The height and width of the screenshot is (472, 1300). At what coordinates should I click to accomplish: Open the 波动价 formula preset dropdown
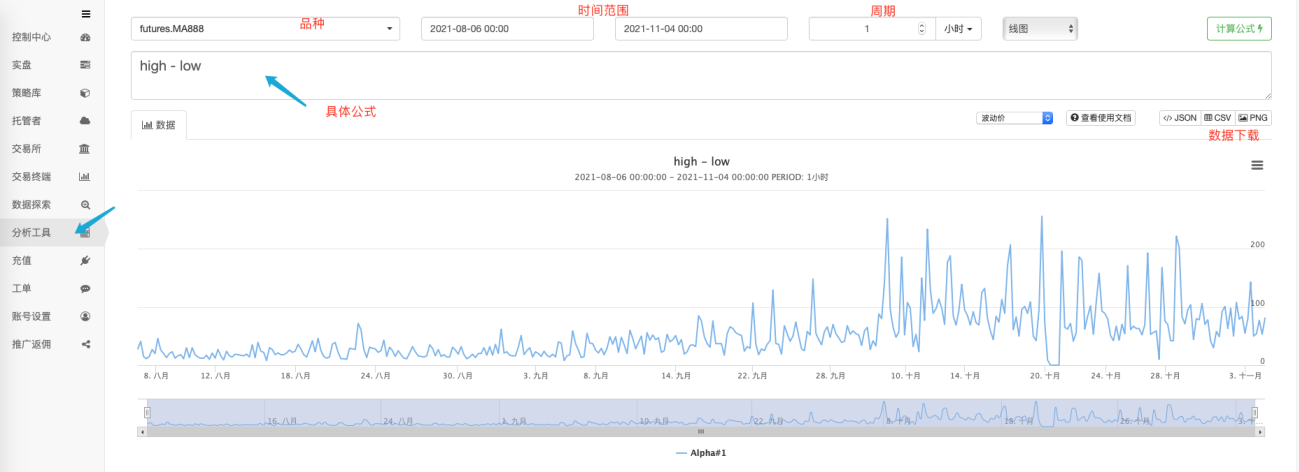click(1015, 118)
